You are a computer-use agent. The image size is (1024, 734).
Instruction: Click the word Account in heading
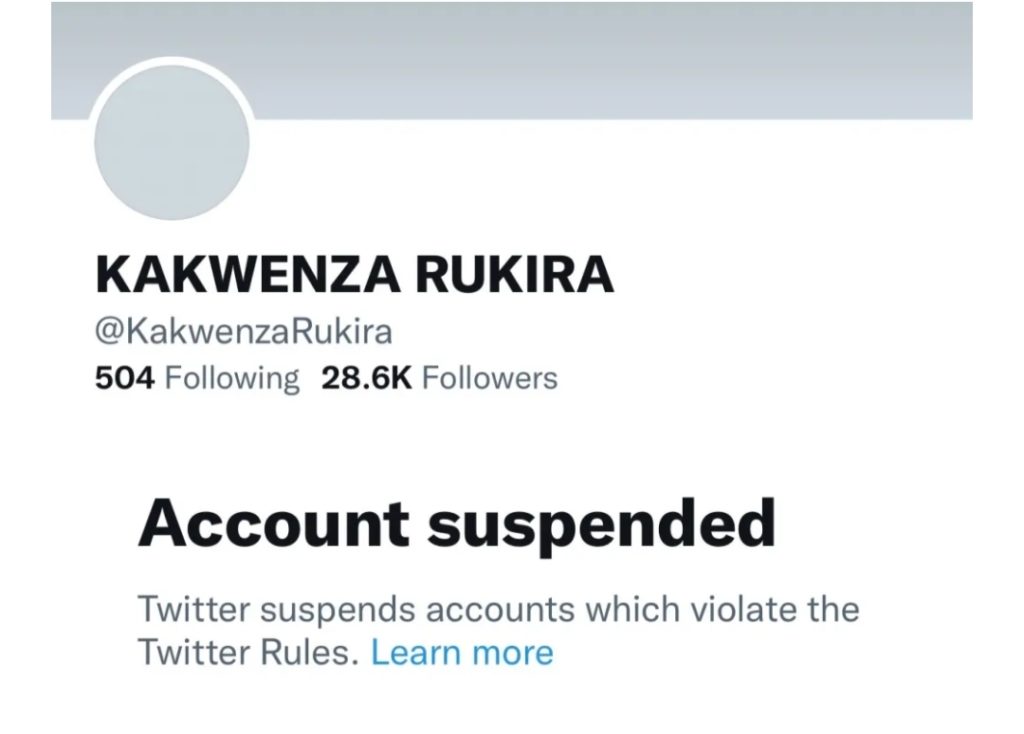click(x=273, y=522)
